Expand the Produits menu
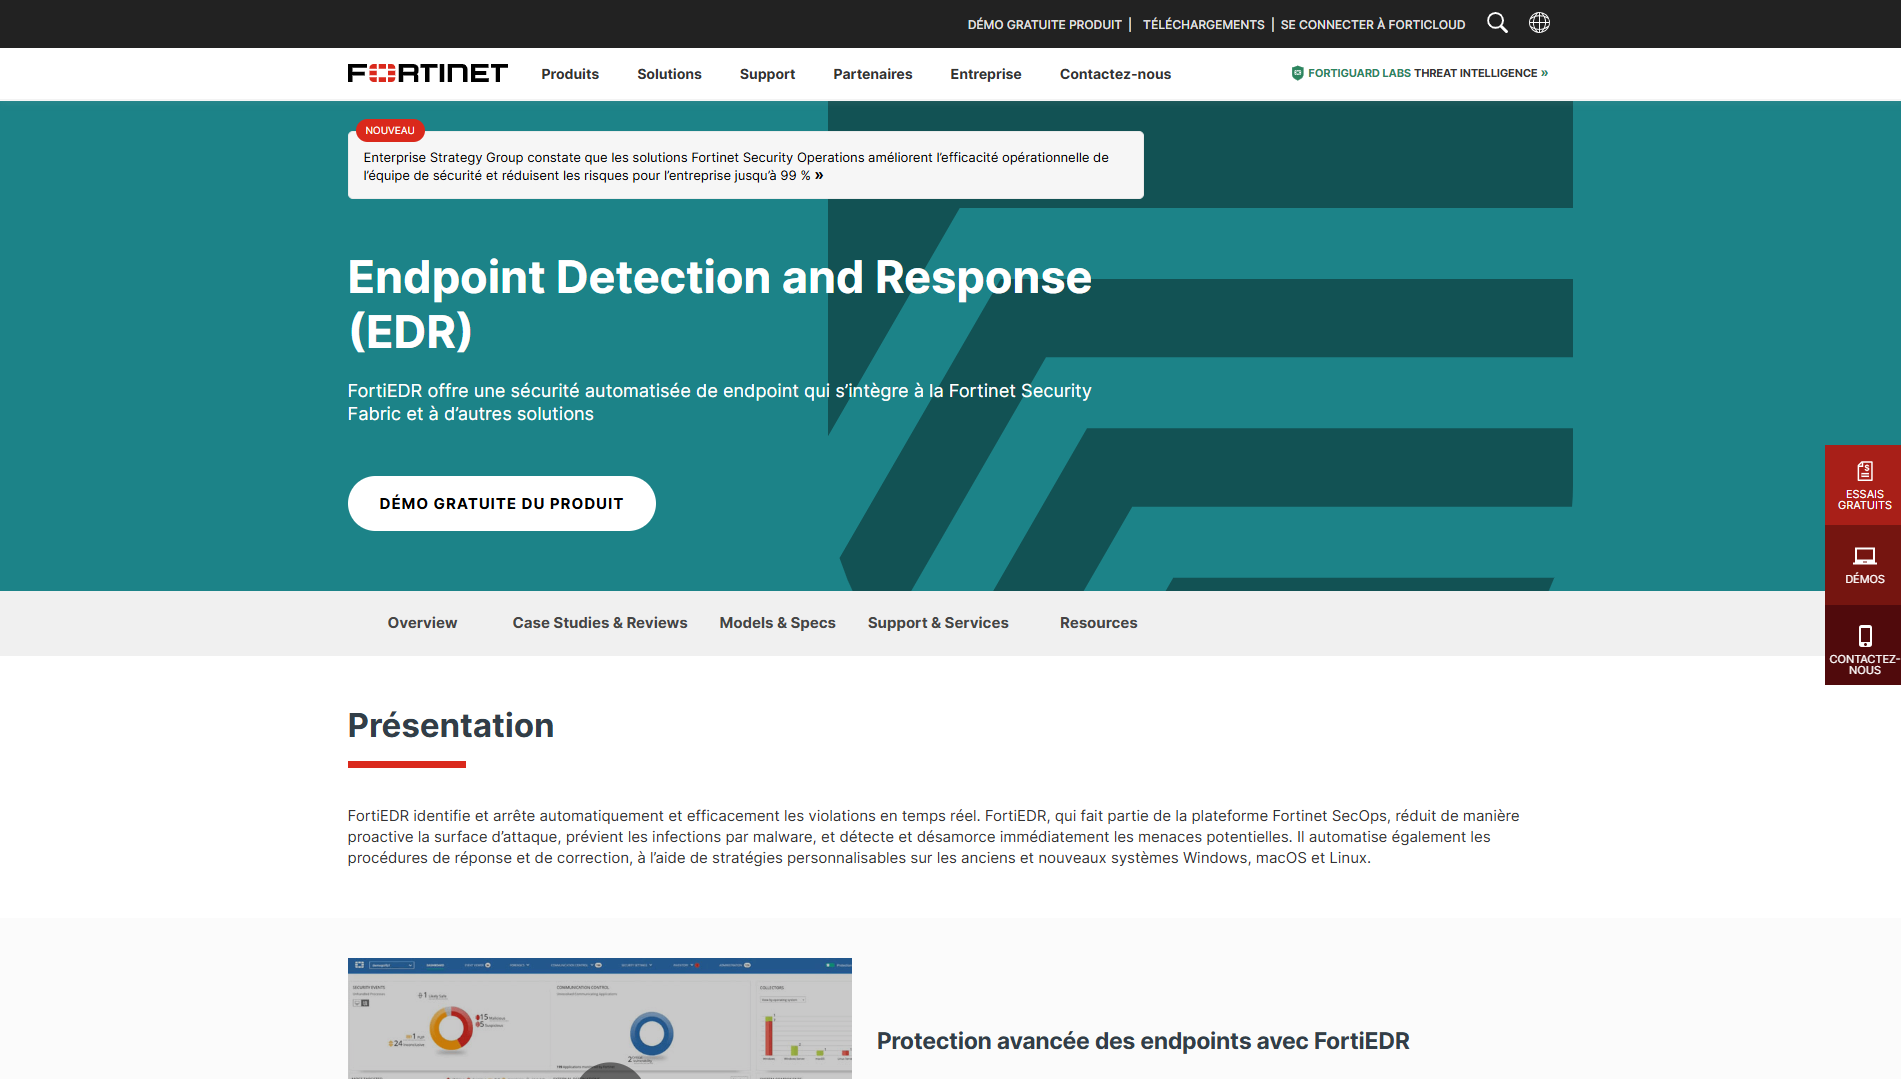The width and height of the screenshot is (1901, 1079). [570, 74]
